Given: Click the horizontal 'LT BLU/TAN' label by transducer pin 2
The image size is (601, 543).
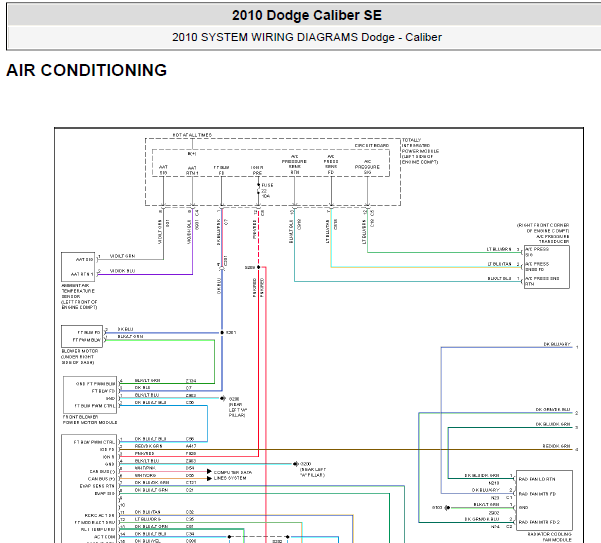Looking at the screenshot, I should tap(499, 264).
